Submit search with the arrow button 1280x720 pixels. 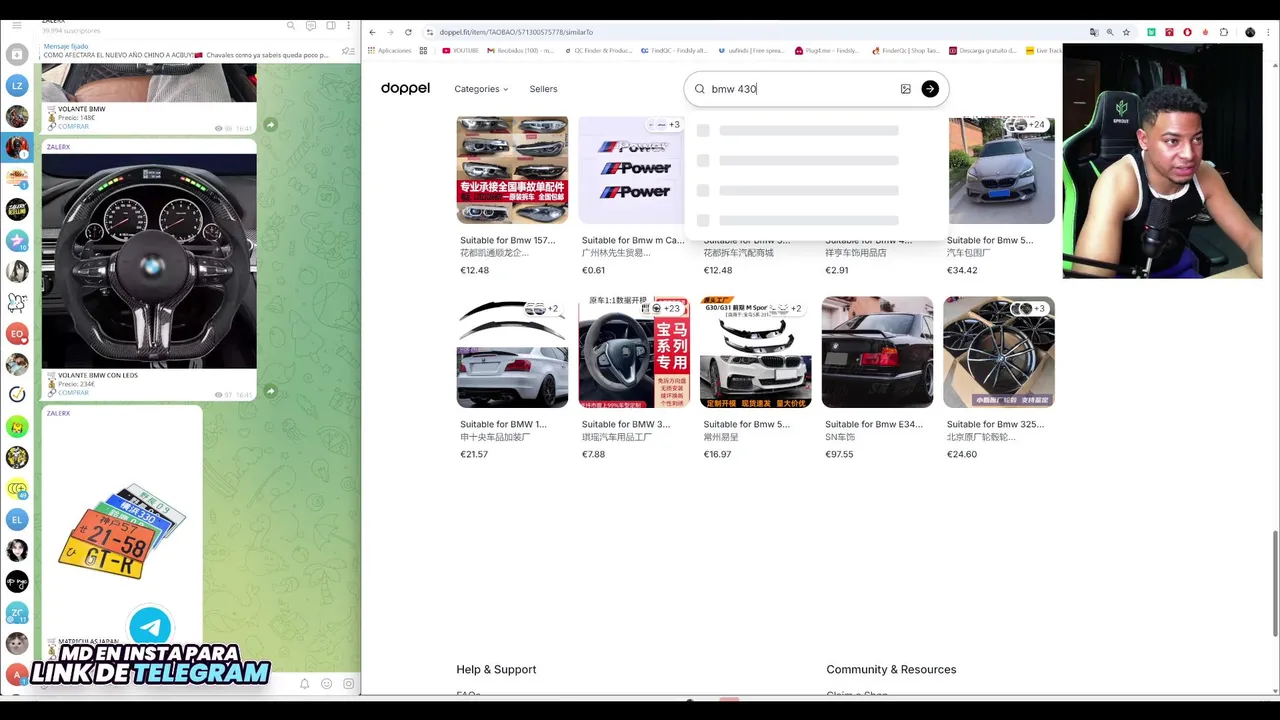click(930, 89)
